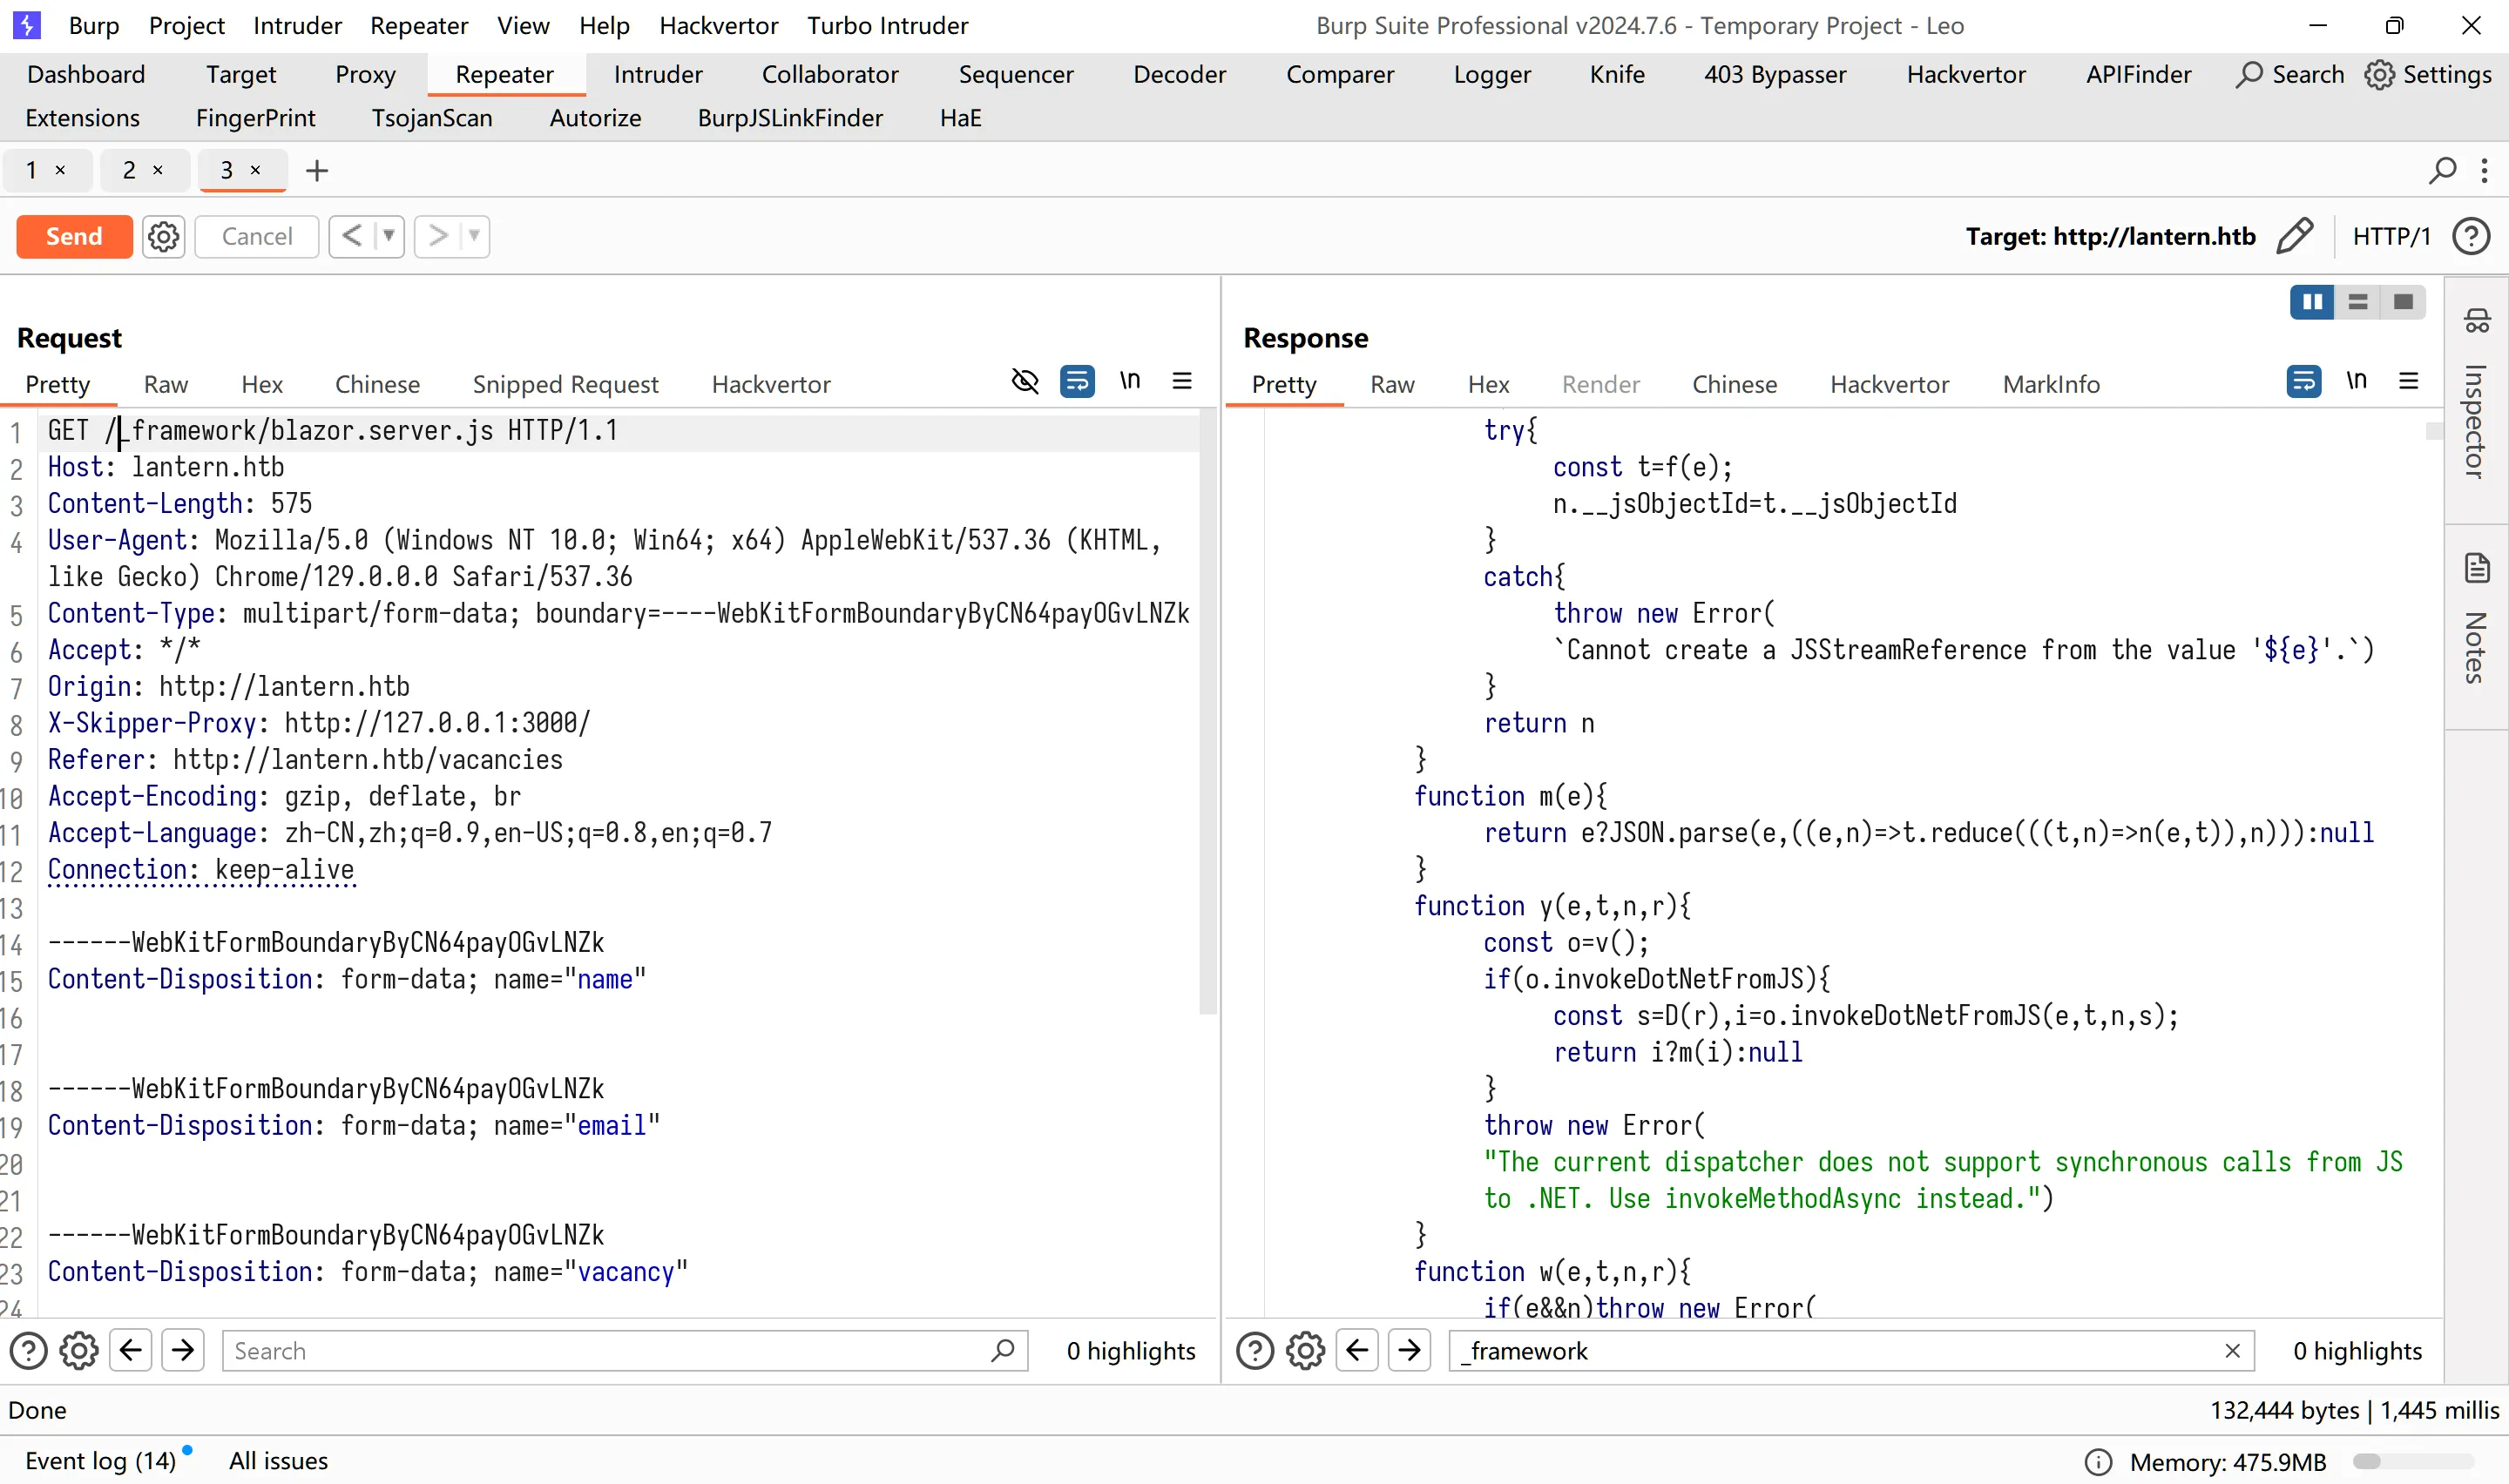This screenshot has height=1484, width=2509.
Task: Expand previous request history dropdown arrow
Action: click(x=389, y=237)
